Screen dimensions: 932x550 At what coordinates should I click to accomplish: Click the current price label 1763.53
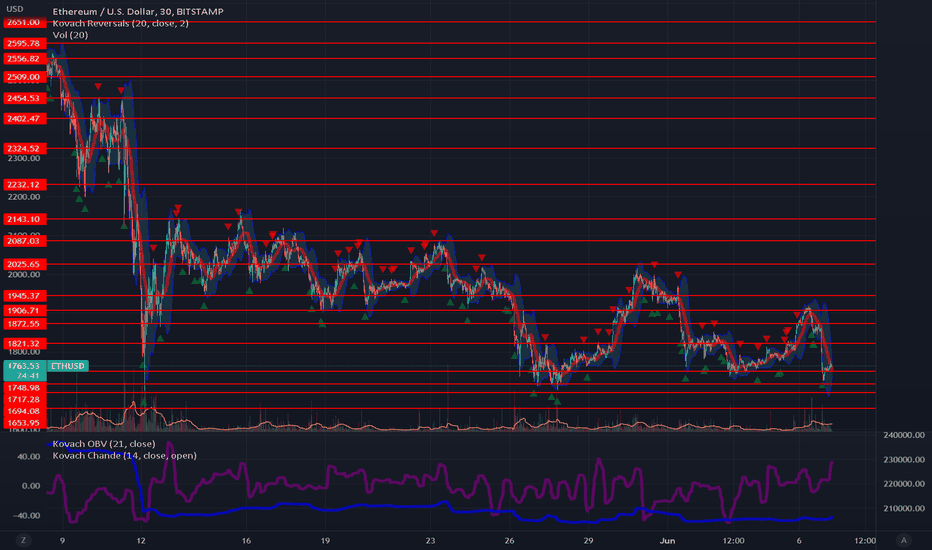[24, 366]
